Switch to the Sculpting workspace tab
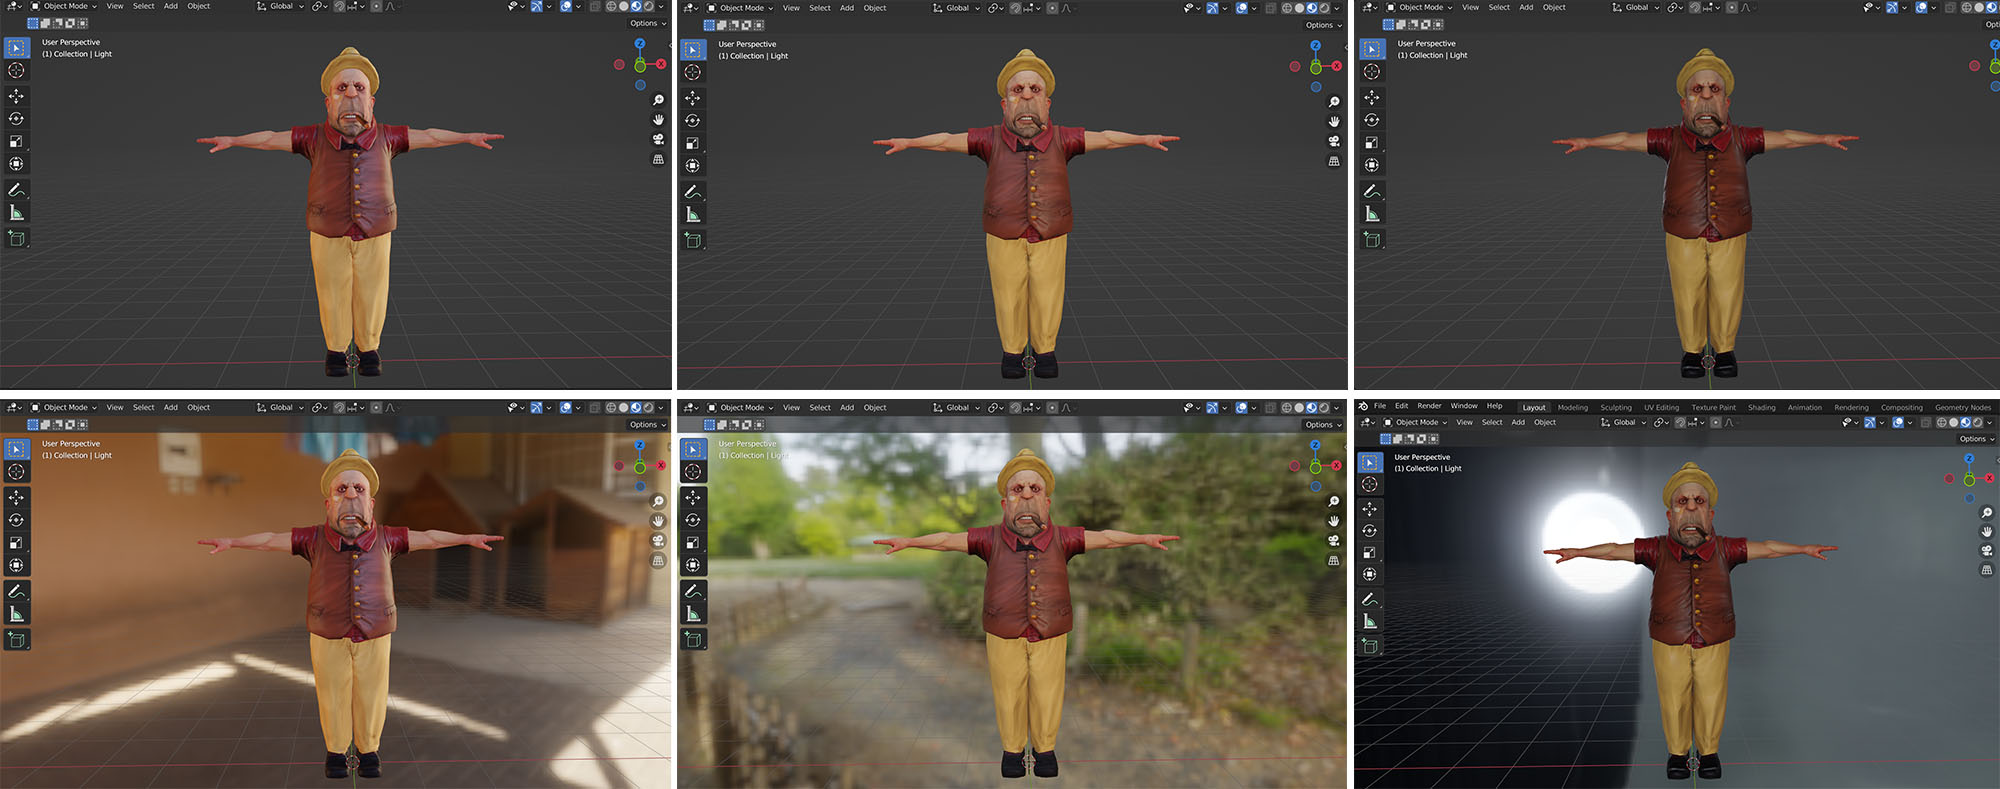 (x=1615, y=408)
